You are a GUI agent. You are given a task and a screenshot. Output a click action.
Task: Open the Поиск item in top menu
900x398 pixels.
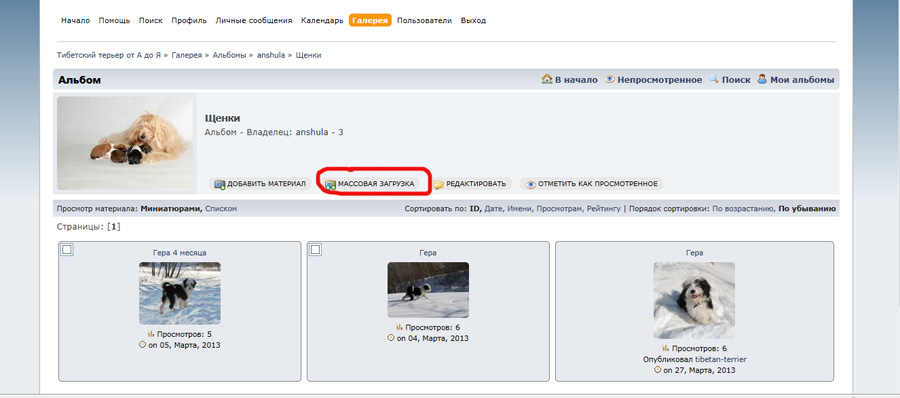click(x=150, y=21)
